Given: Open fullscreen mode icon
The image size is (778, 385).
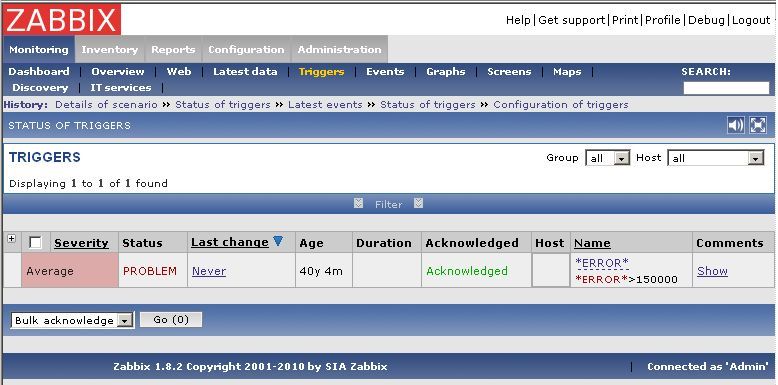Looking at the screenshot, I should [x=758, y=125].
